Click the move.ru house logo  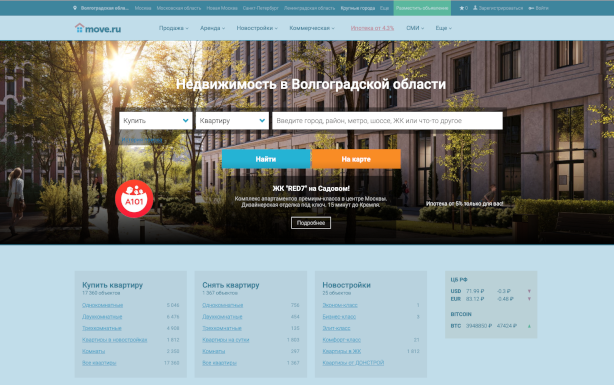click(98, 28)
